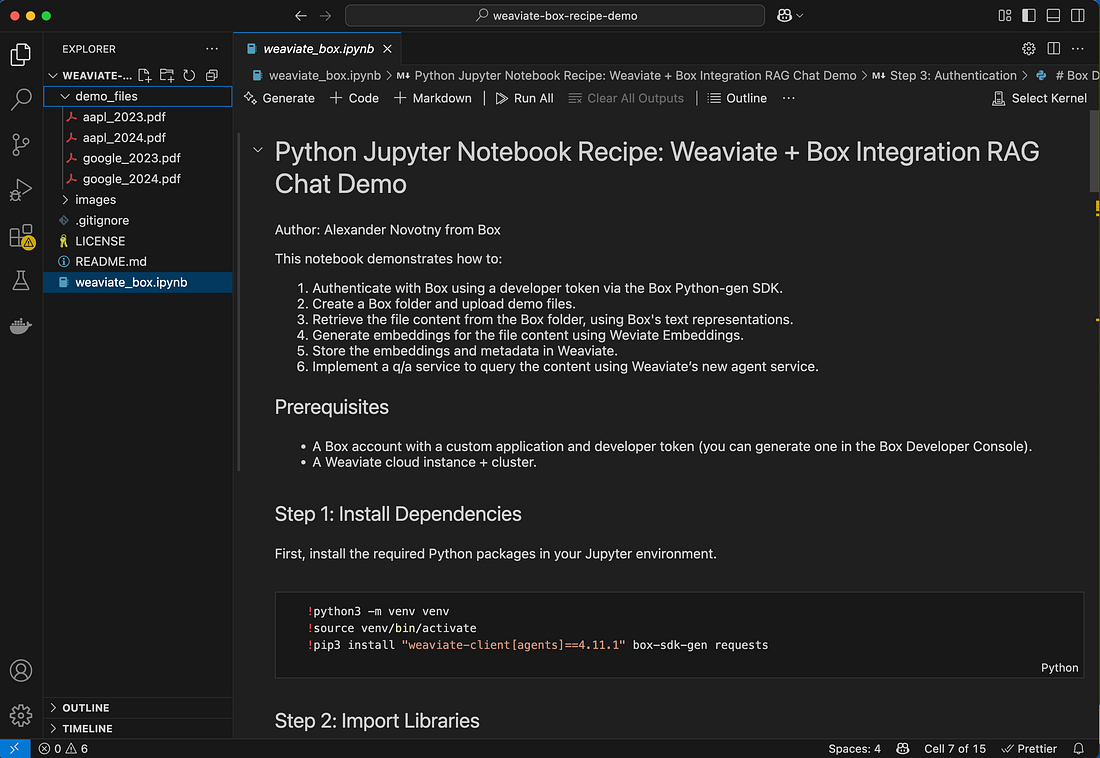Open the .gitignore file
Screen dimensions: 1100x758
[x=138, y=220]
